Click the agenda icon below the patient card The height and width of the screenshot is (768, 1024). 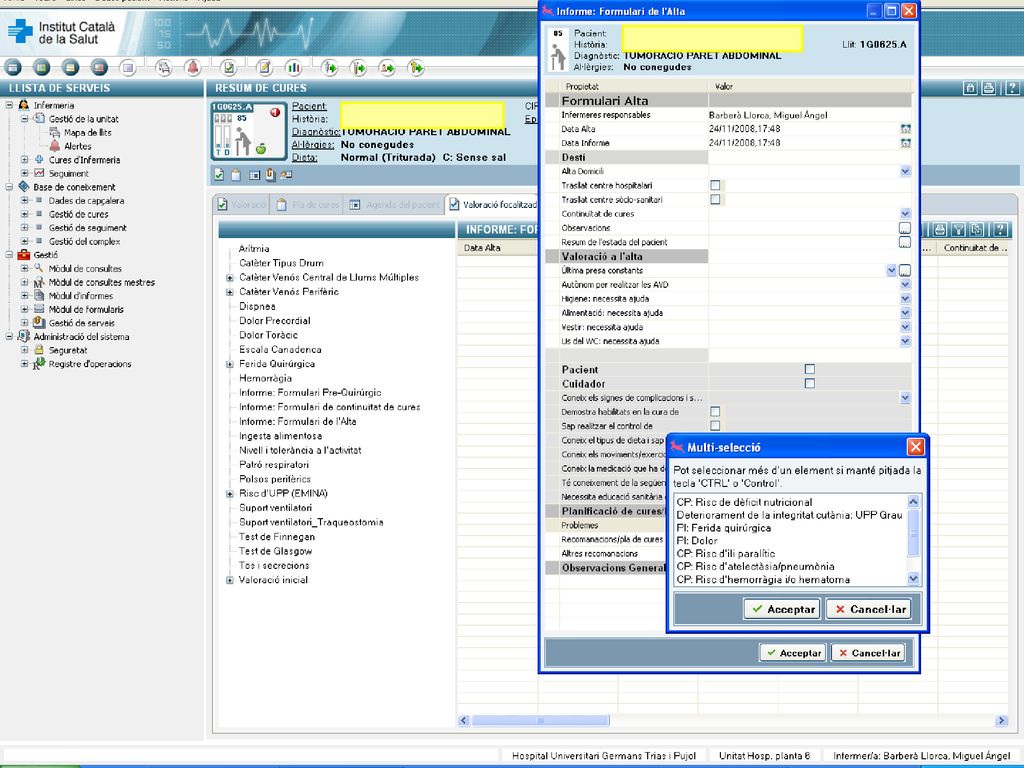254,175
